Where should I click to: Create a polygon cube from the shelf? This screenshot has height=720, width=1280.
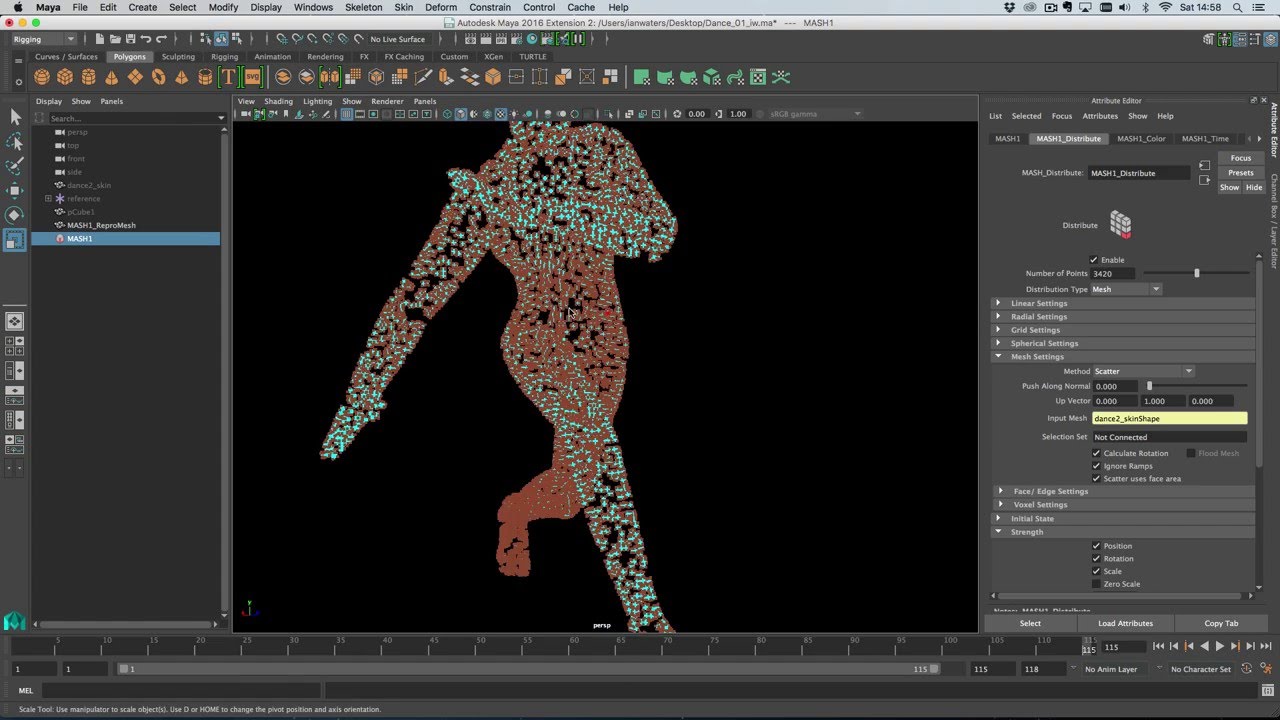[x=65, y=77]
